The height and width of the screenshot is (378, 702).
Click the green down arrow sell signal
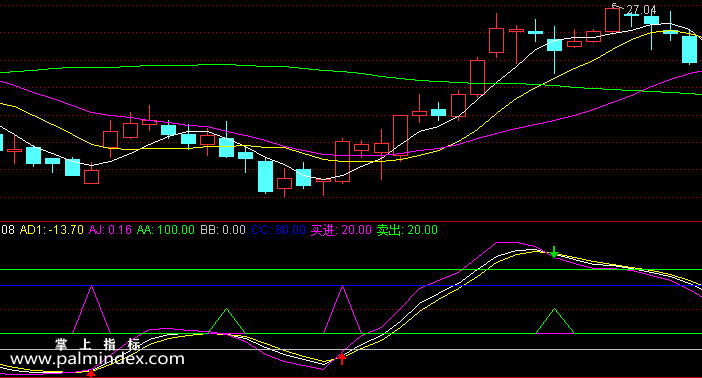pyautogui.click(x=554, y=252)
